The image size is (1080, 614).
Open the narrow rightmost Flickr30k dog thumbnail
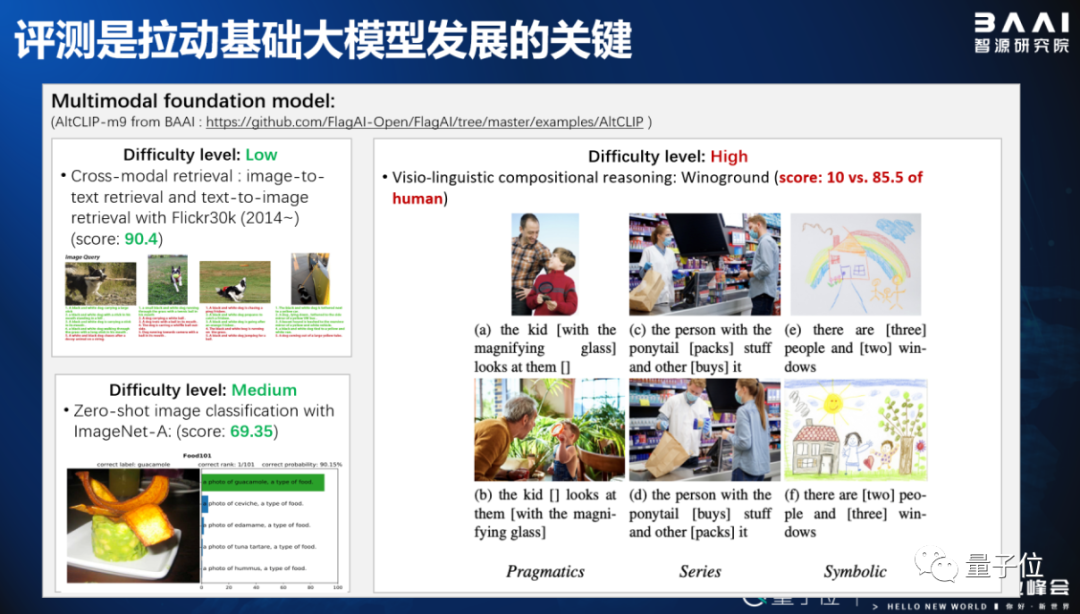click(309, 277)
